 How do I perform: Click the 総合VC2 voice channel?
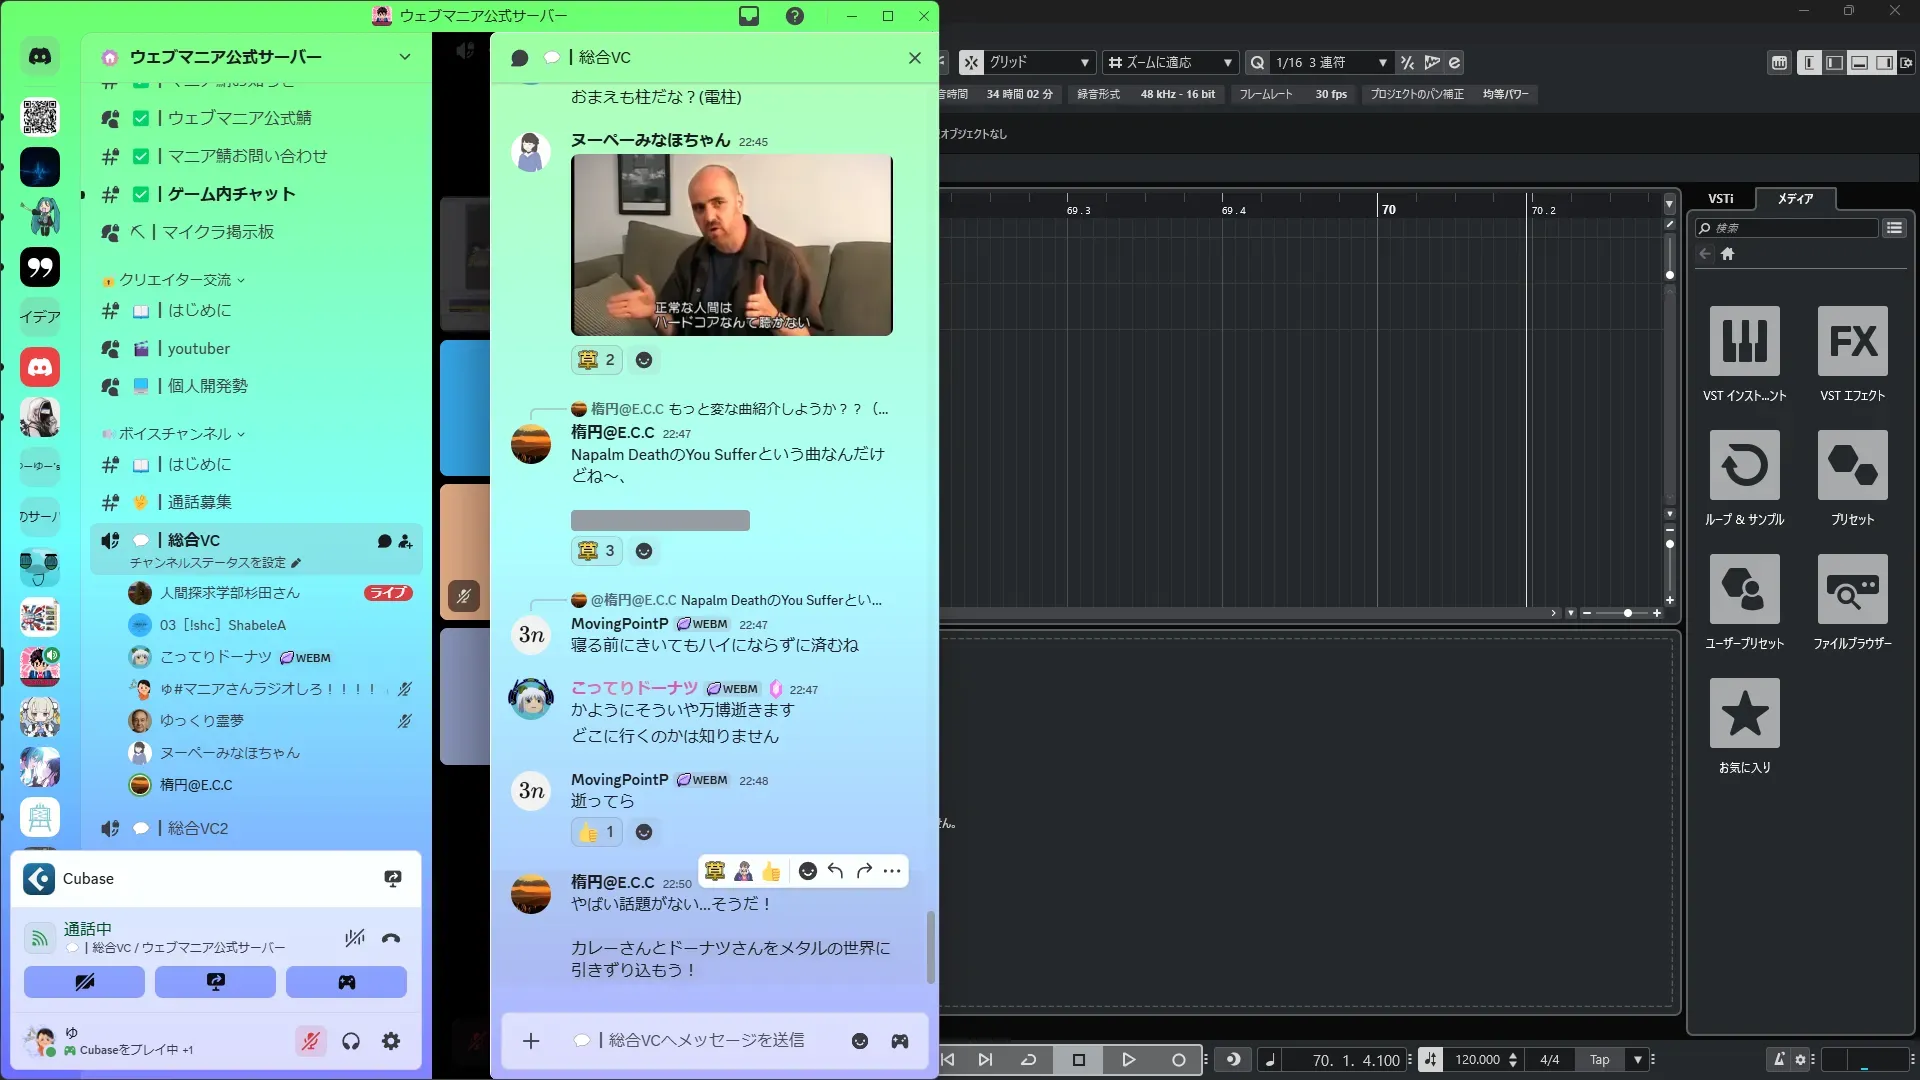coord(198,828)
